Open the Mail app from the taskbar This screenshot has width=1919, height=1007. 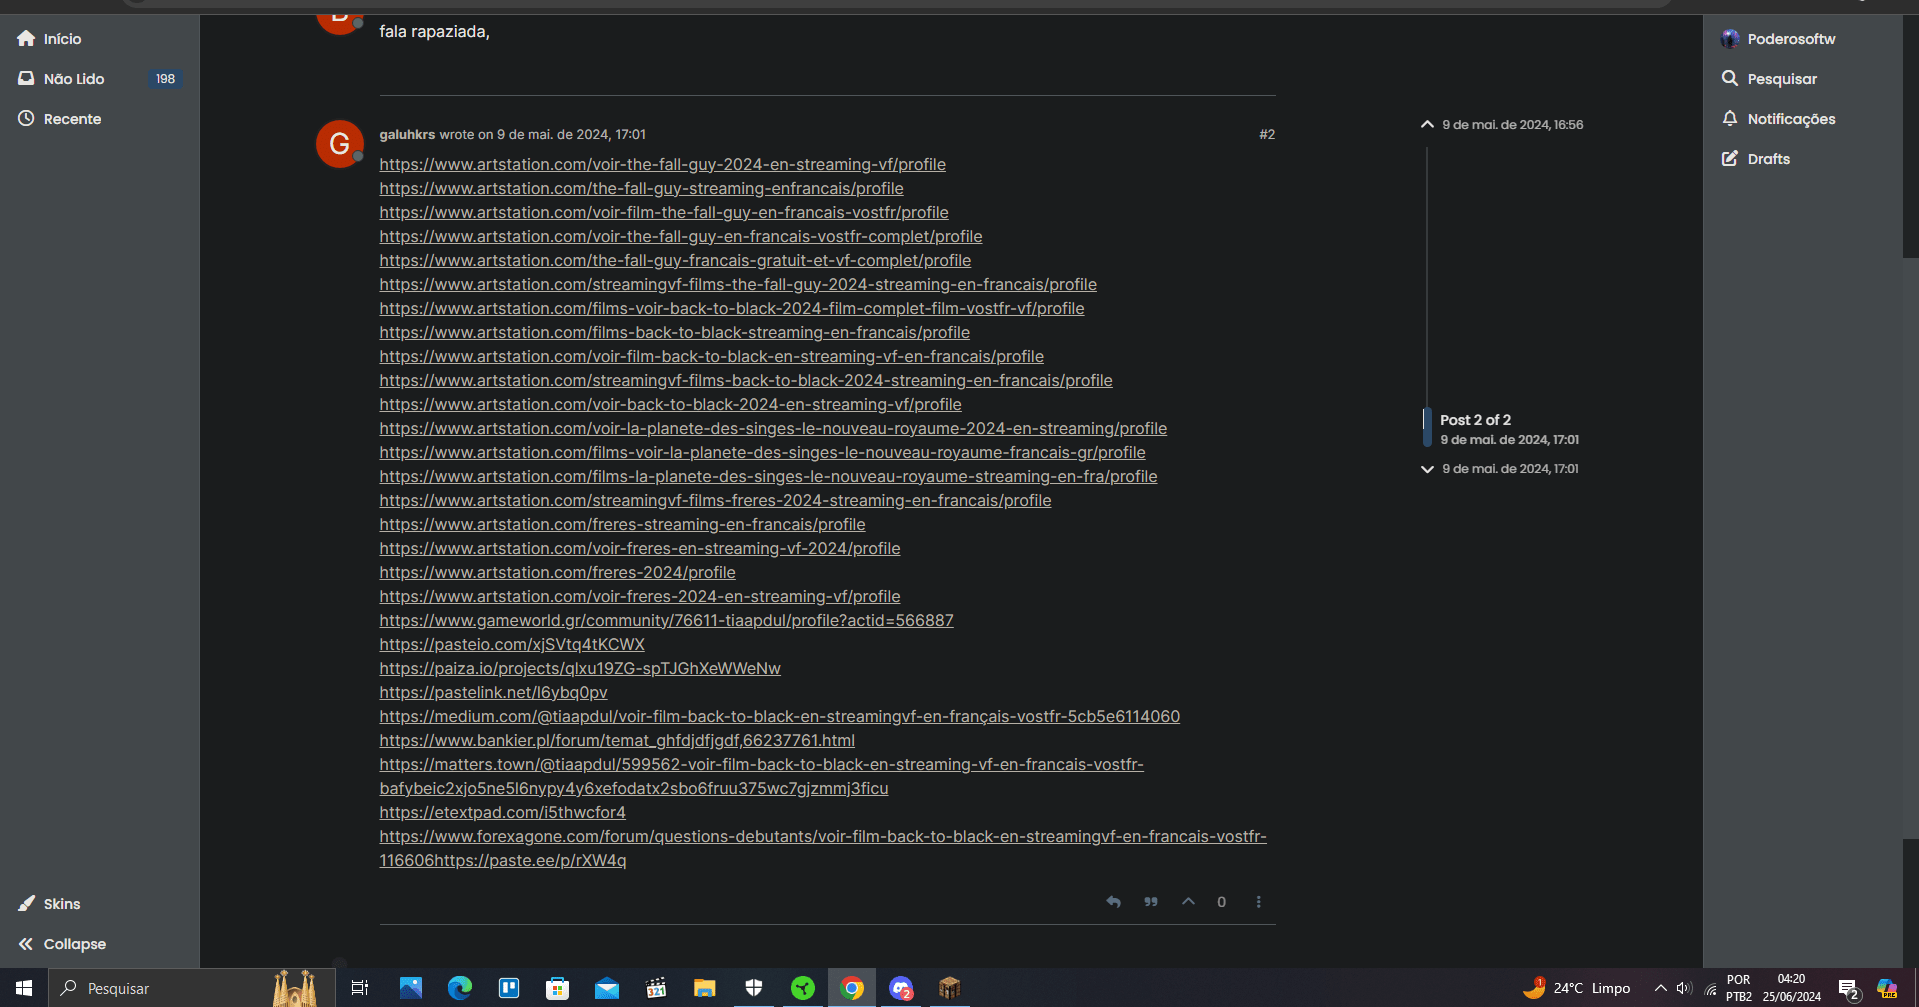pos(607,988)
